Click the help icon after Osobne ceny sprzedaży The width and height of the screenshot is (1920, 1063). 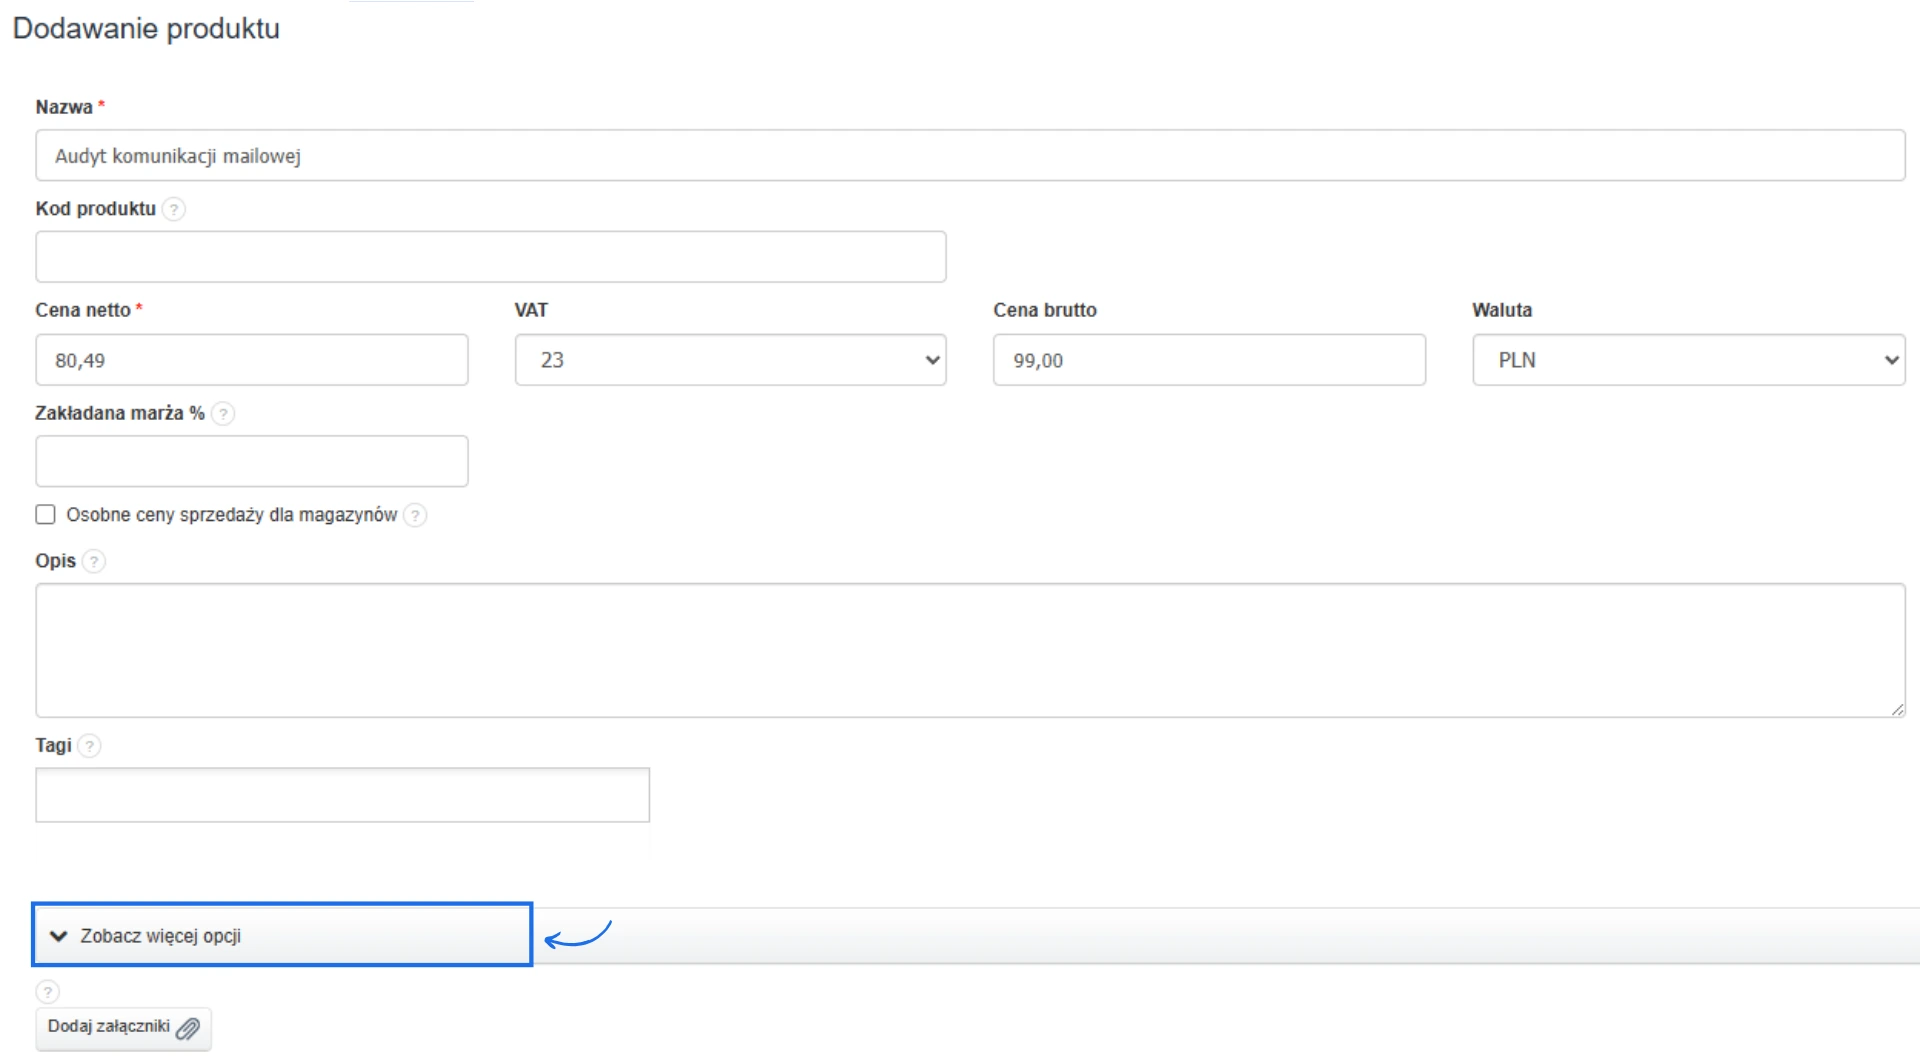coord(415,515)
